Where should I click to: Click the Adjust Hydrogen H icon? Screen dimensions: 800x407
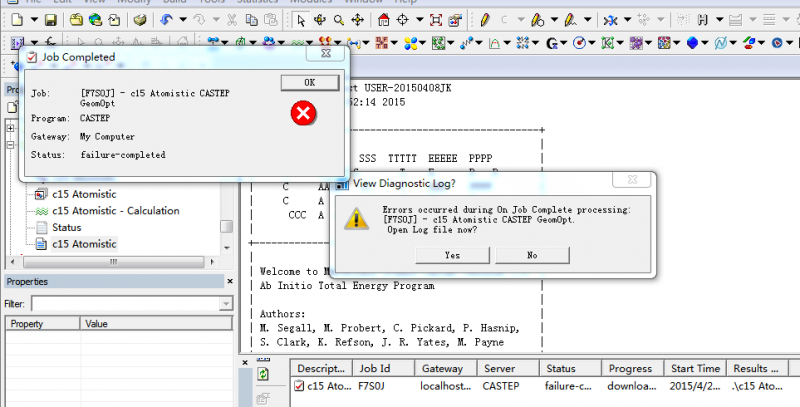click(x=703, y=20)
